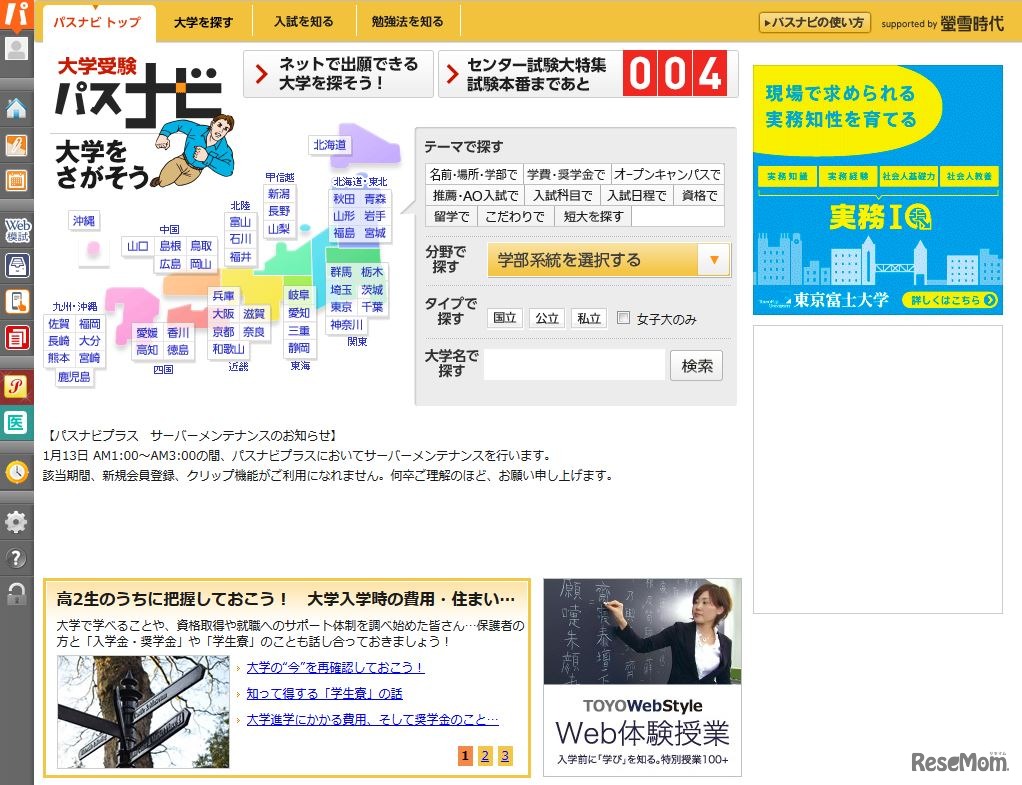
Task: Open the green 医 medical icon
Action: (x=16, y=422)
